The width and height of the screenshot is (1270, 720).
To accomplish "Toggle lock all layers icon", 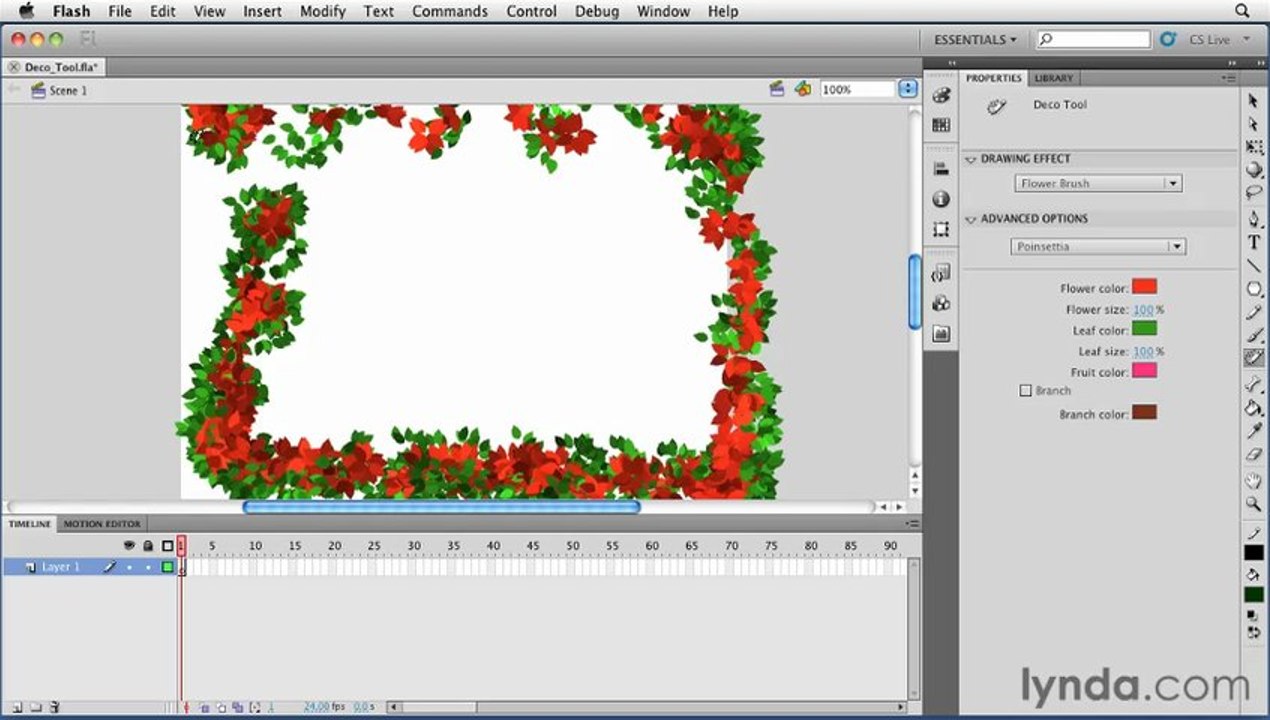I will point(148,546).
